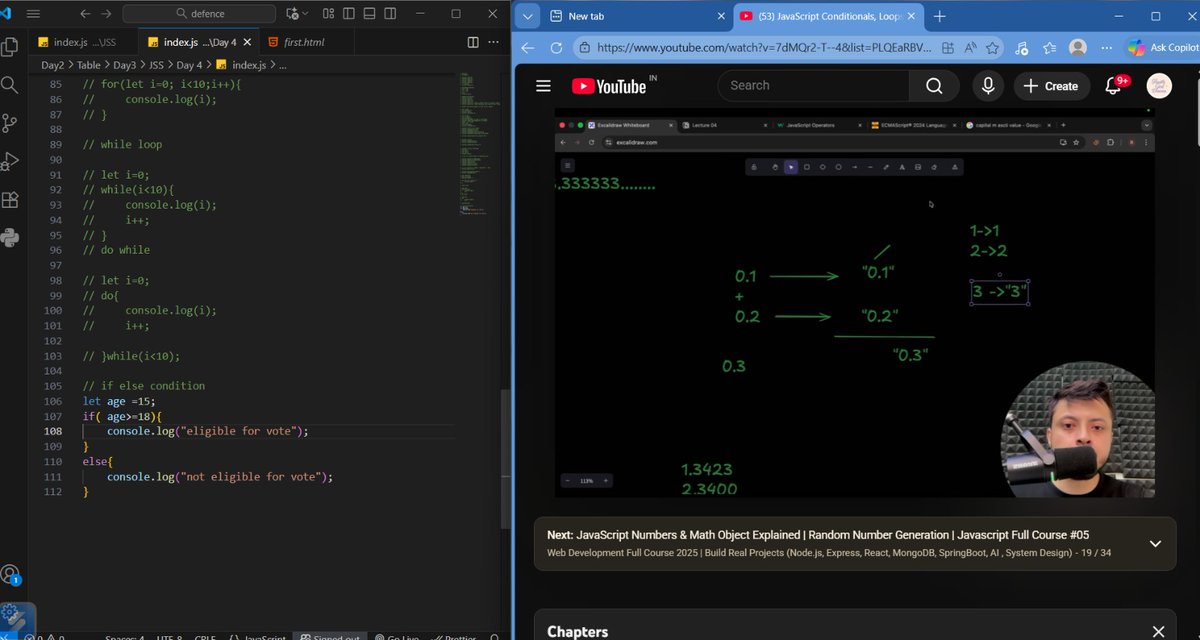Viewport: 1200px width, 640px height.
Task: Search YouTube with voice microphone
Action: [x=988, y=86]
